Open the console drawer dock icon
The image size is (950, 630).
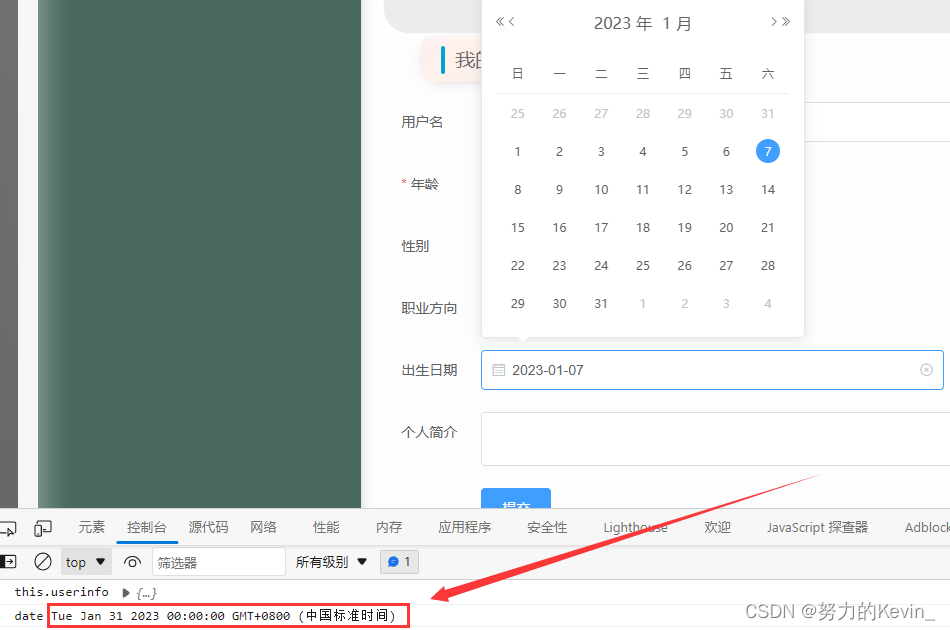[9, 561]
